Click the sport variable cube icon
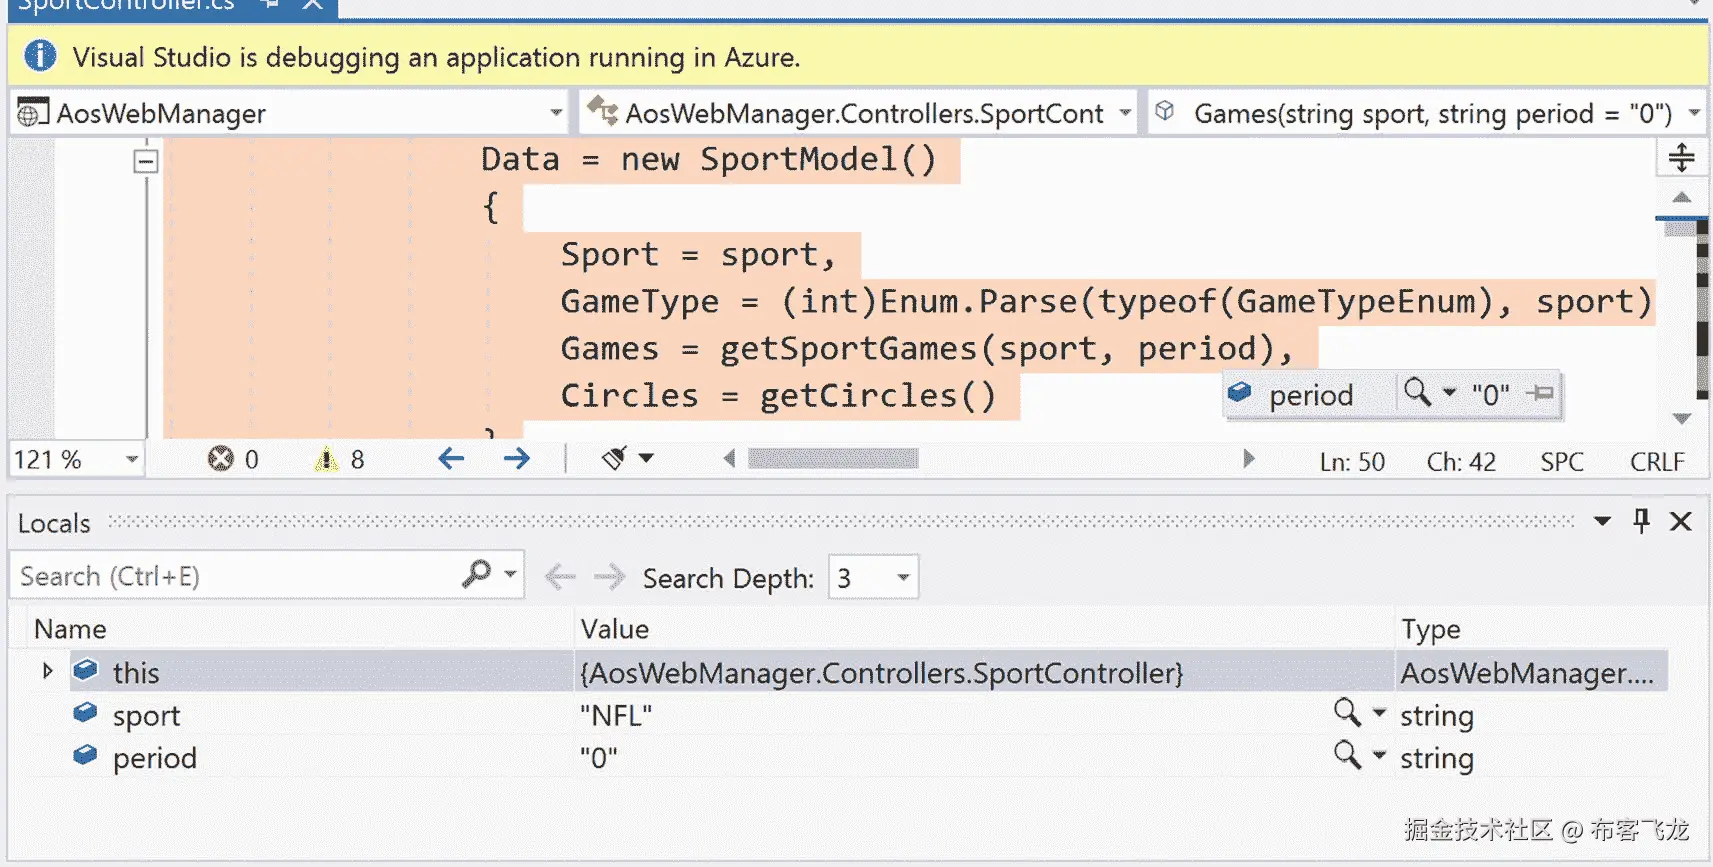The width and height of the screenshot is (1713, 867). coord(86,712)
